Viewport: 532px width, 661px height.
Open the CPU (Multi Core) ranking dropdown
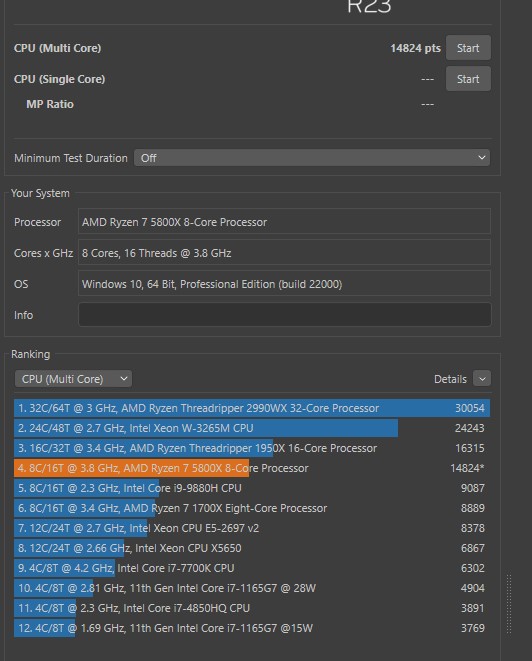(x=73, y=379)
